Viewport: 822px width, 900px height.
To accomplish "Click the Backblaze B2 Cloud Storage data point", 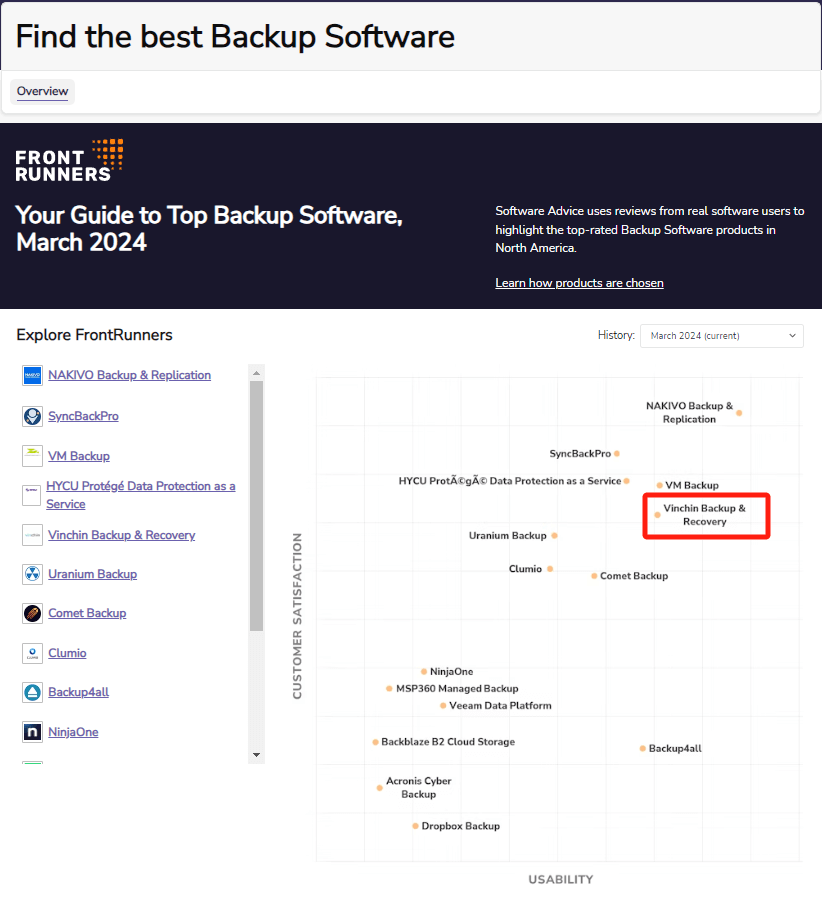I will [x=375, y=742].
